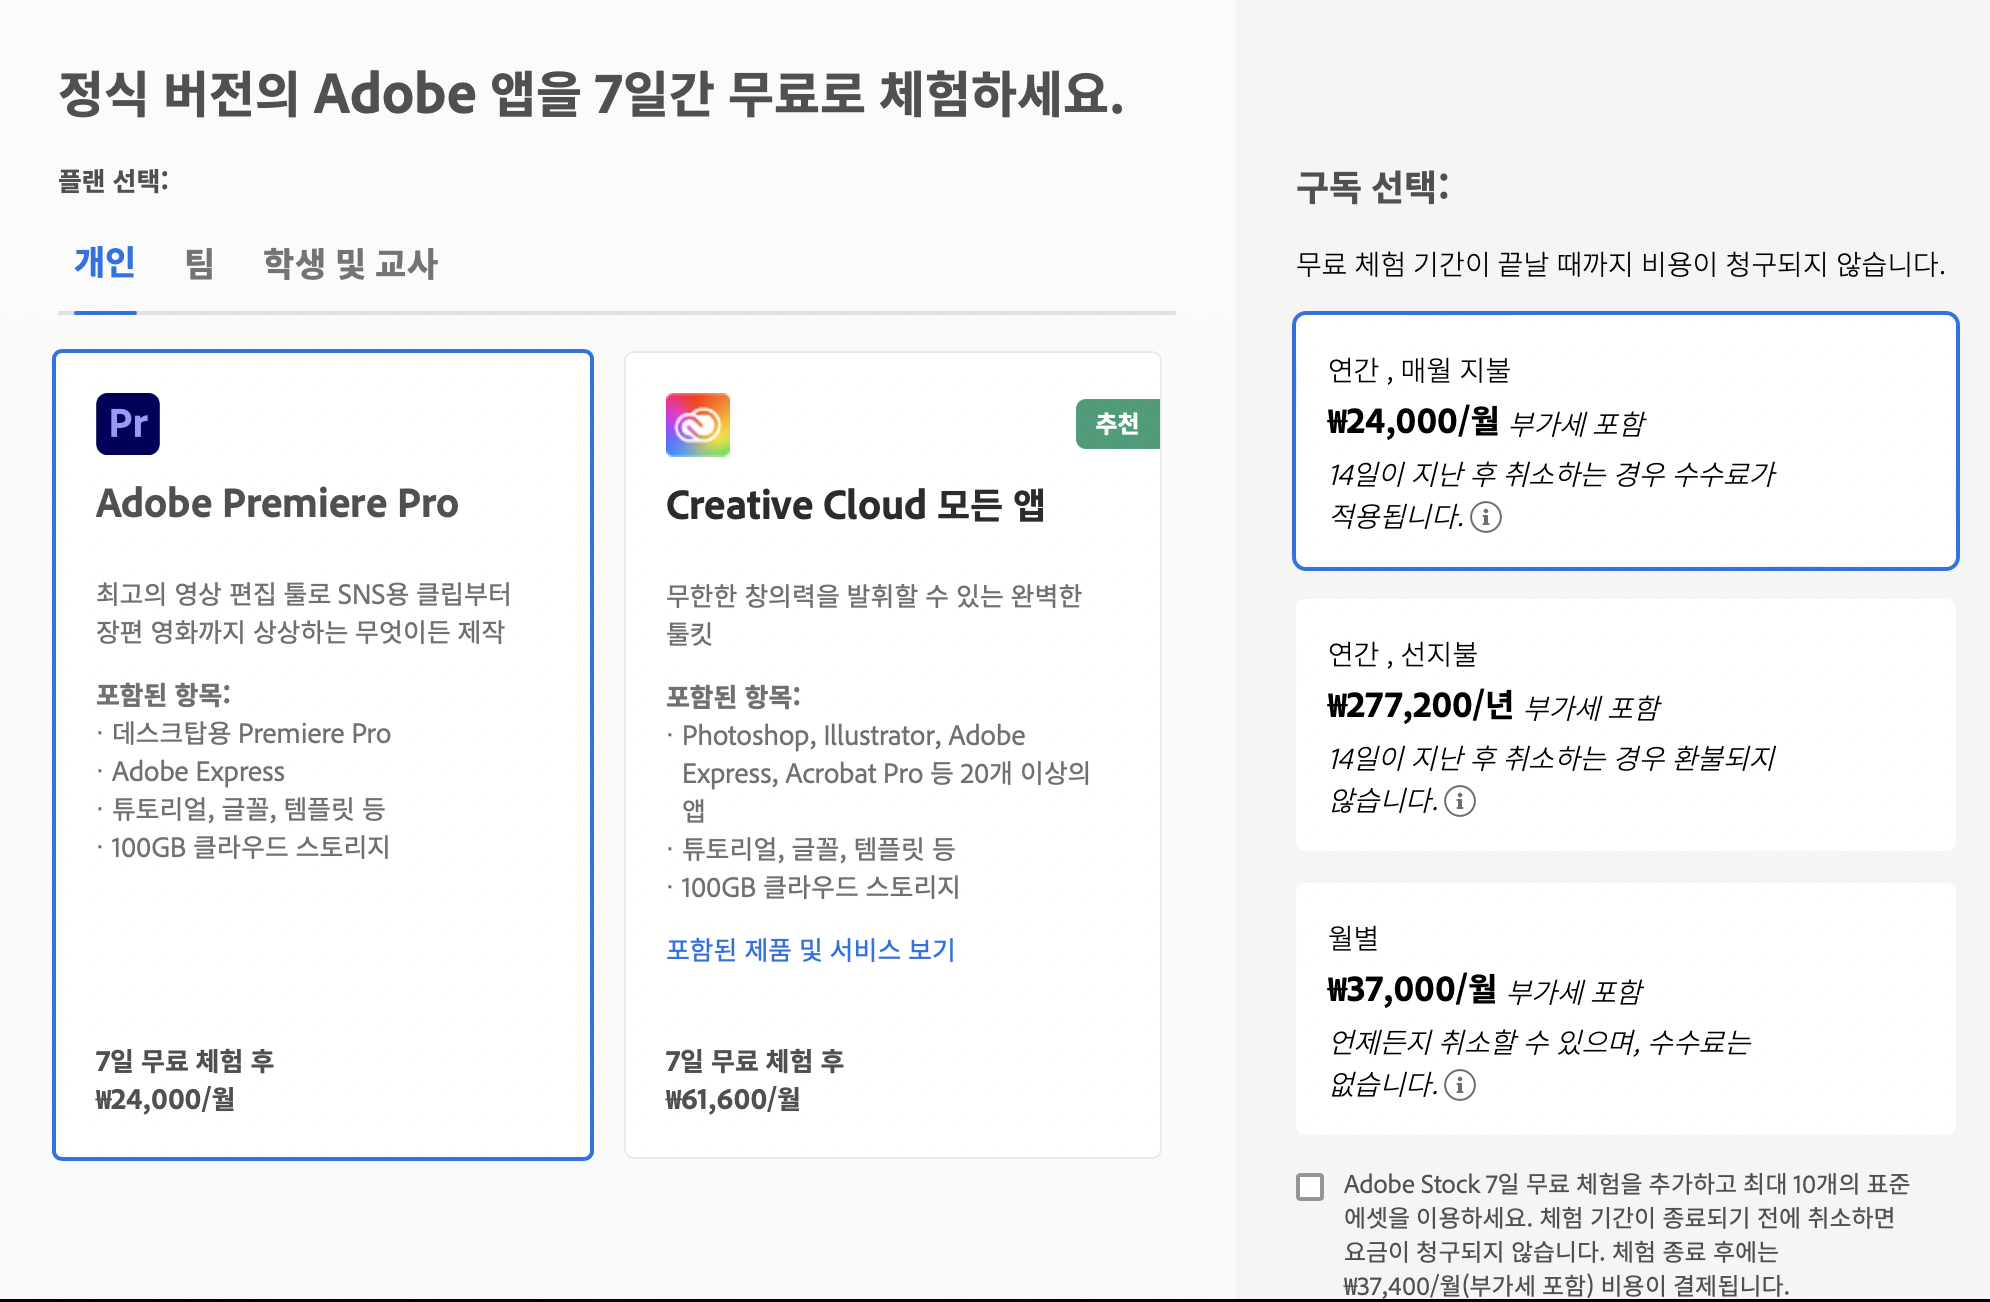Click Creative Cloud 모든 앱 heading

[855, 505]
